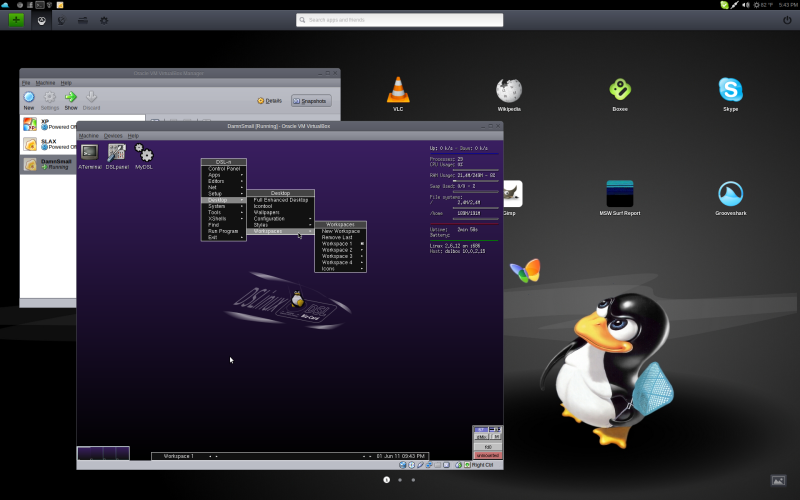This screenshot has width=800, height=500.
Task: Click the workspace pager at VM bottom-left
Action: pyautogui.click(x=104, y=453)
